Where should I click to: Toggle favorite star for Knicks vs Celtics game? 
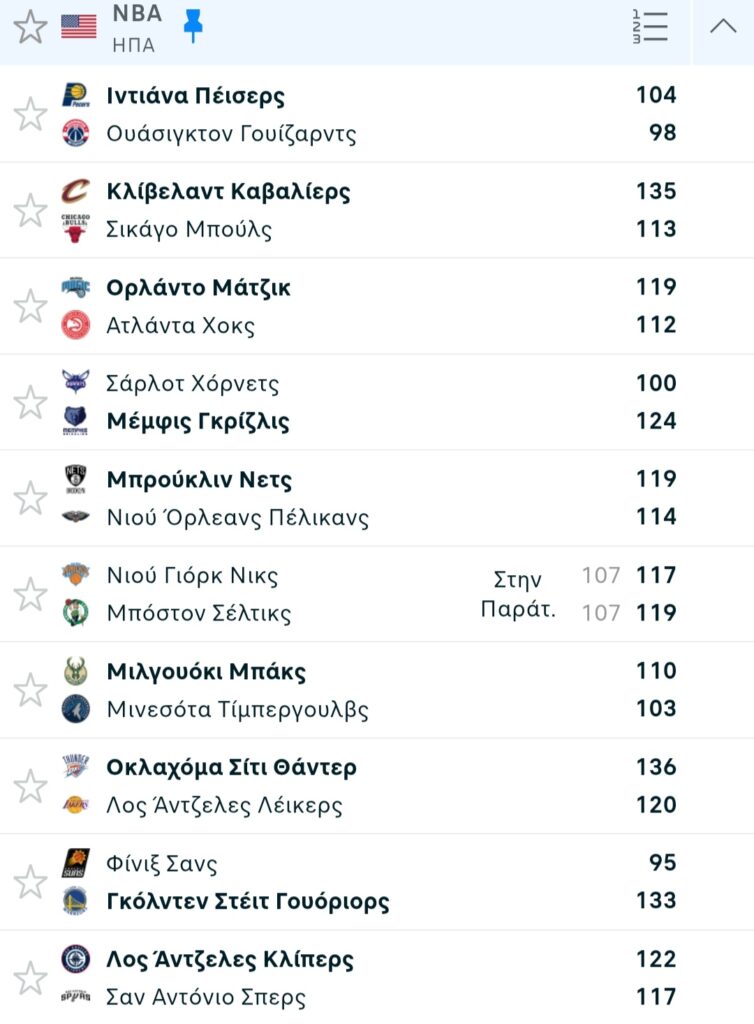[30, 594]
